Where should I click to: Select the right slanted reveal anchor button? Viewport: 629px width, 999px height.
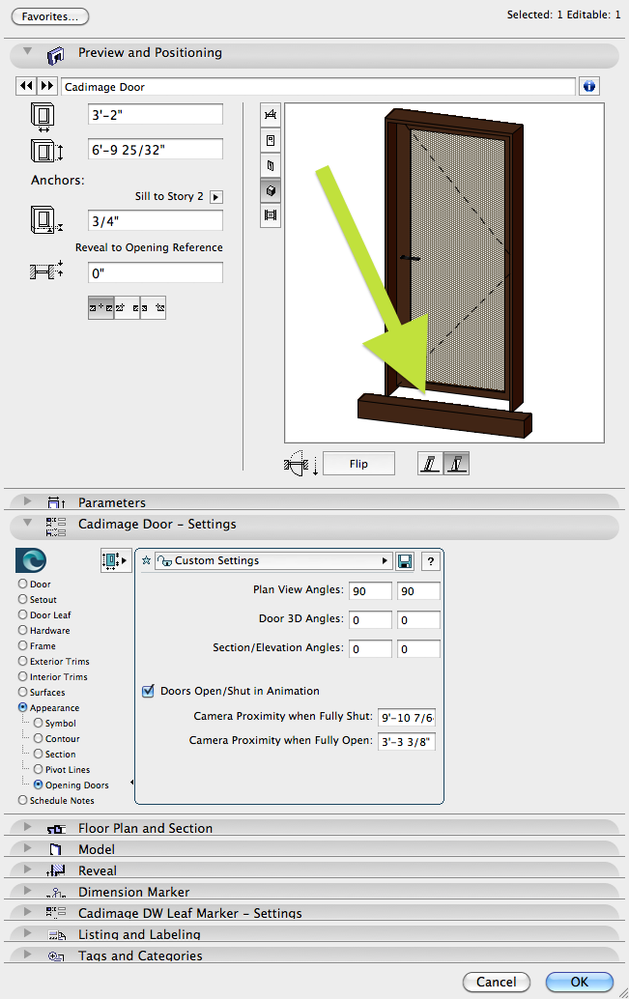(456, 463)
